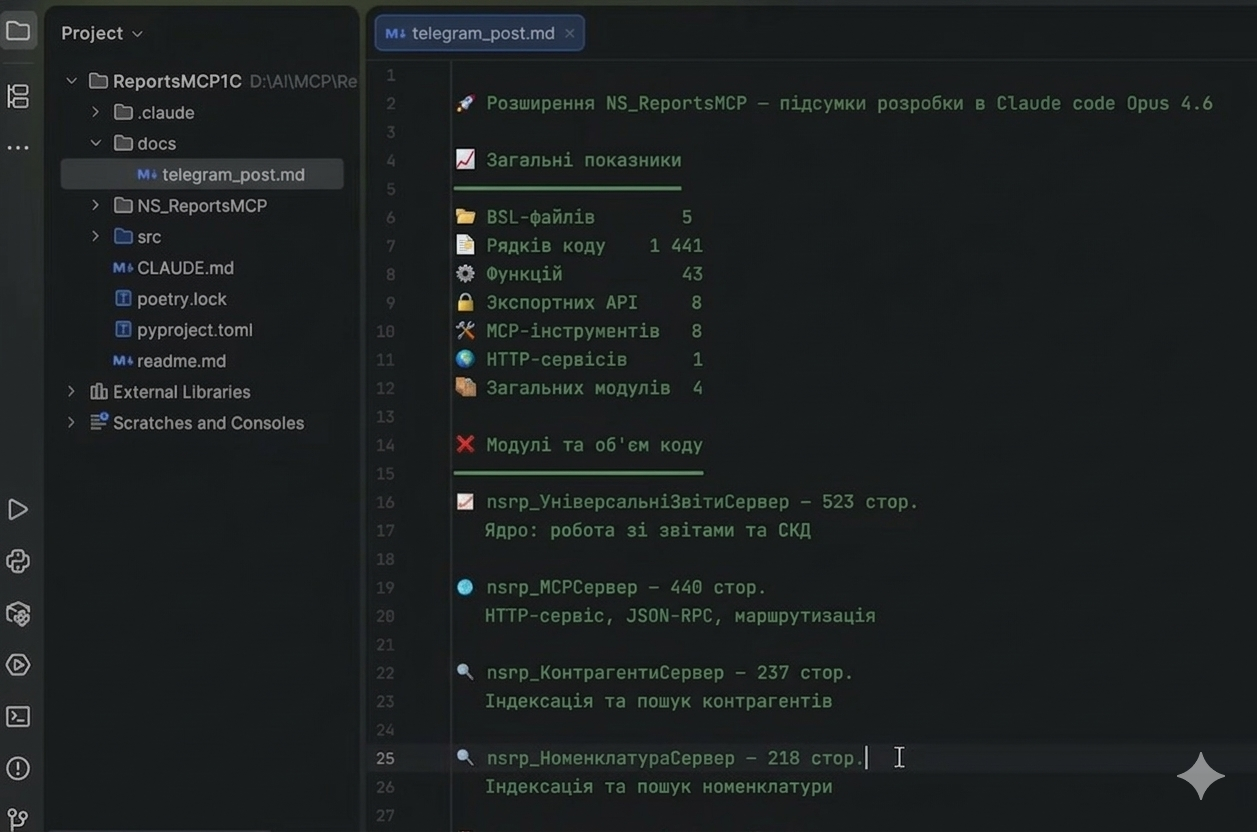Open the Services tool window icon
Viewport: 1257px width, 832px height.
pos(18,665)
